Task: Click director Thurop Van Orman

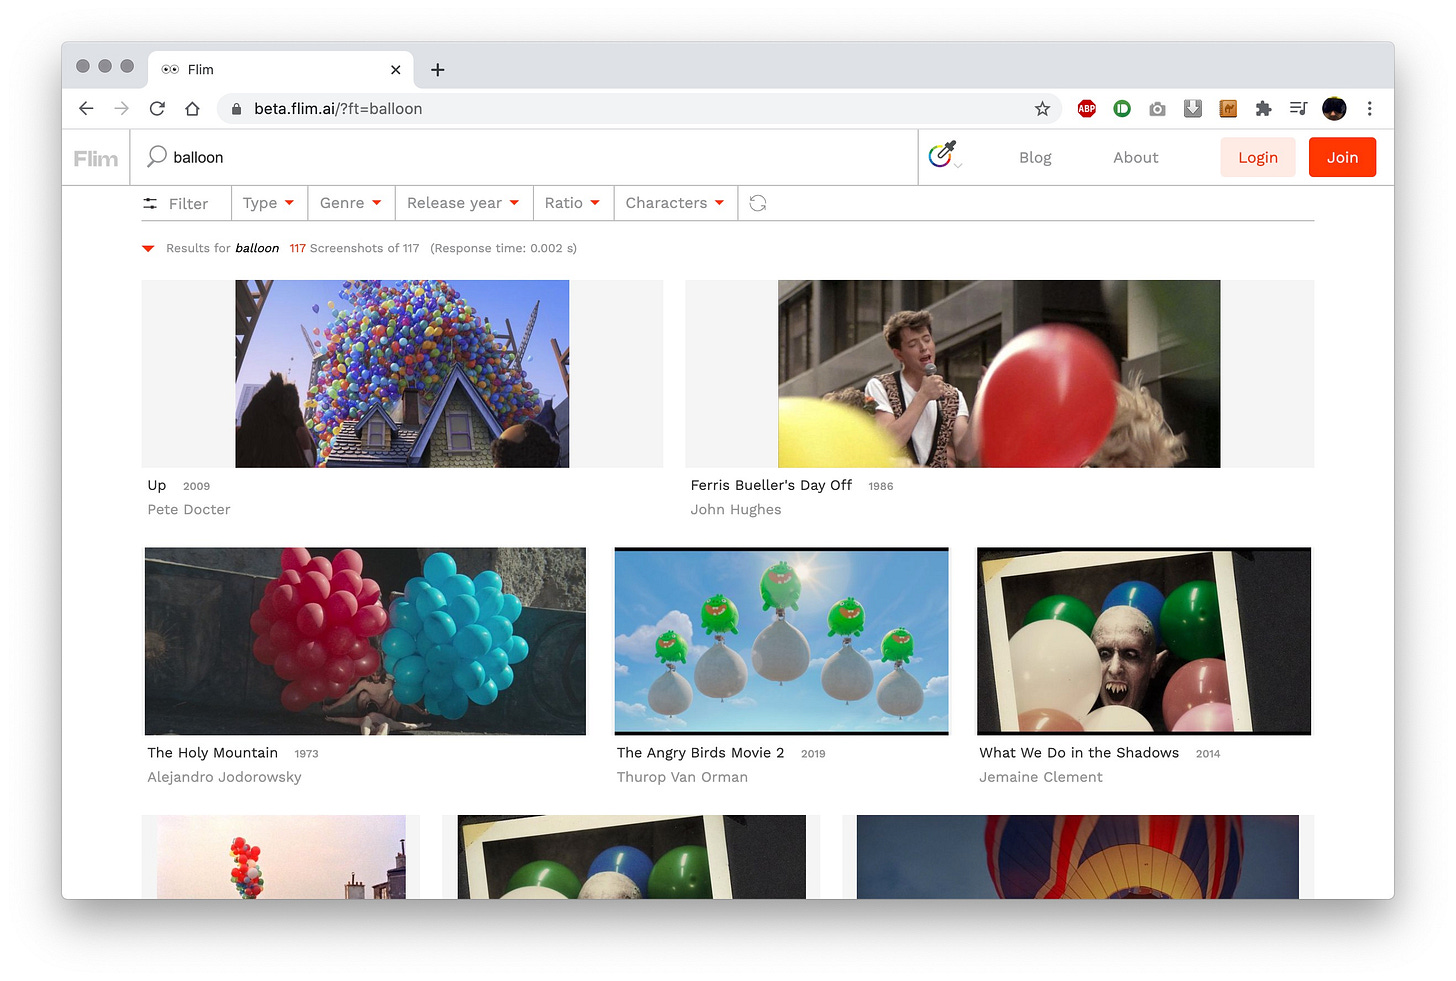Action: point(682,777)
